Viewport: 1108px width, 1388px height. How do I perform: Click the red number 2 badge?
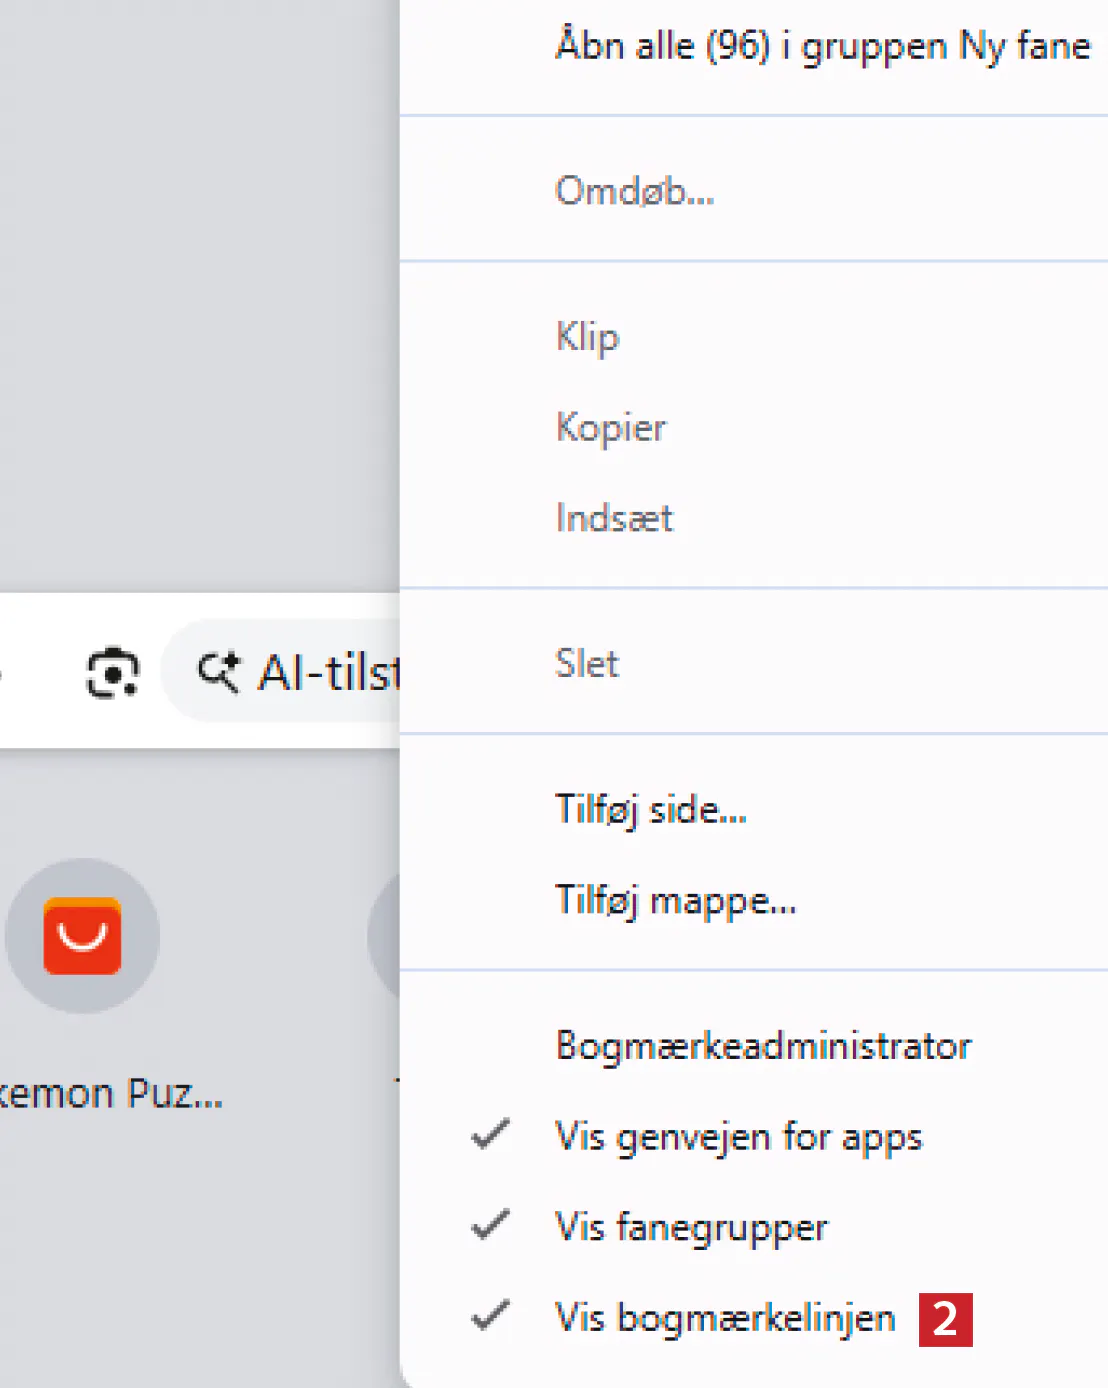[x=945, y=1320]
